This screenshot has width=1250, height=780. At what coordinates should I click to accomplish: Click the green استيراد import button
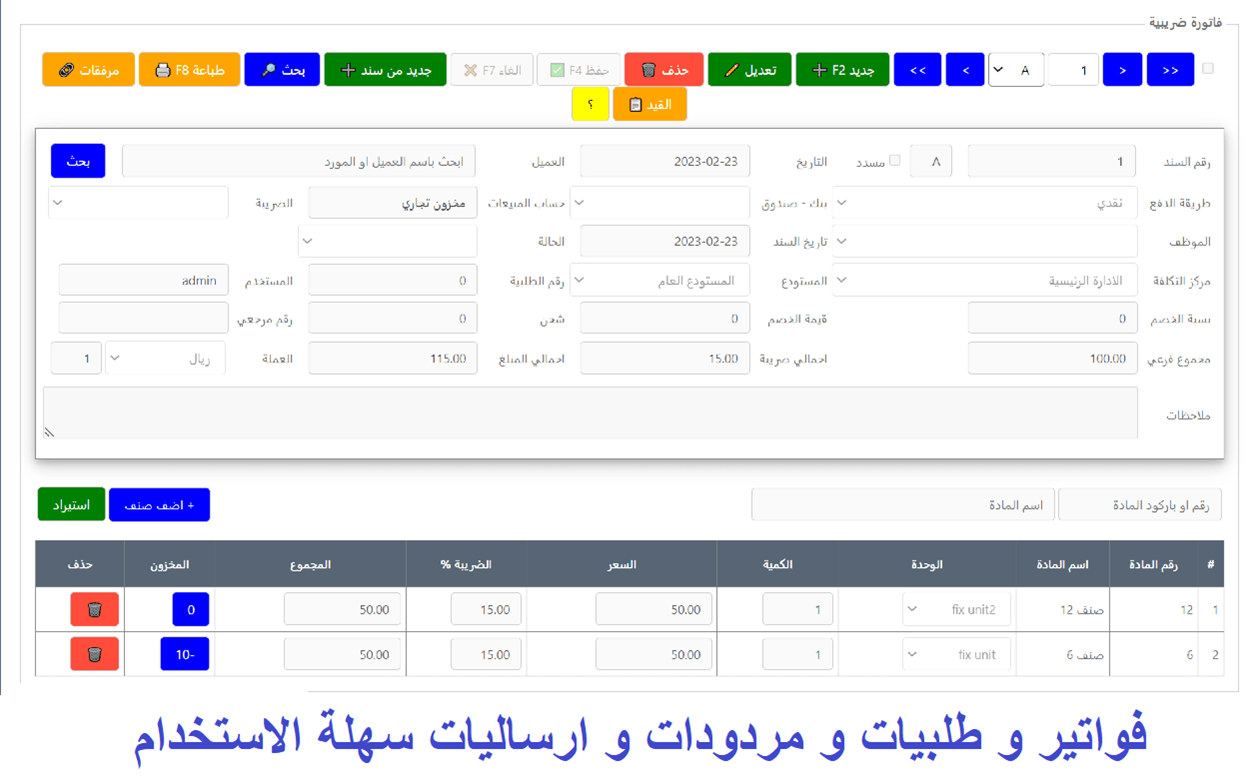click(x=71, y=505)
